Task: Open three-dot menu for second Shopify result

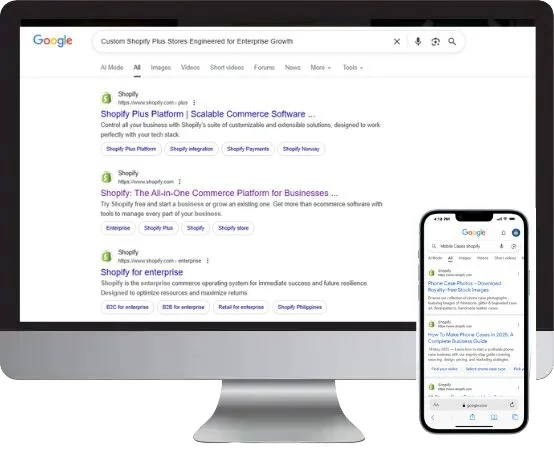Action: (179, 182)
